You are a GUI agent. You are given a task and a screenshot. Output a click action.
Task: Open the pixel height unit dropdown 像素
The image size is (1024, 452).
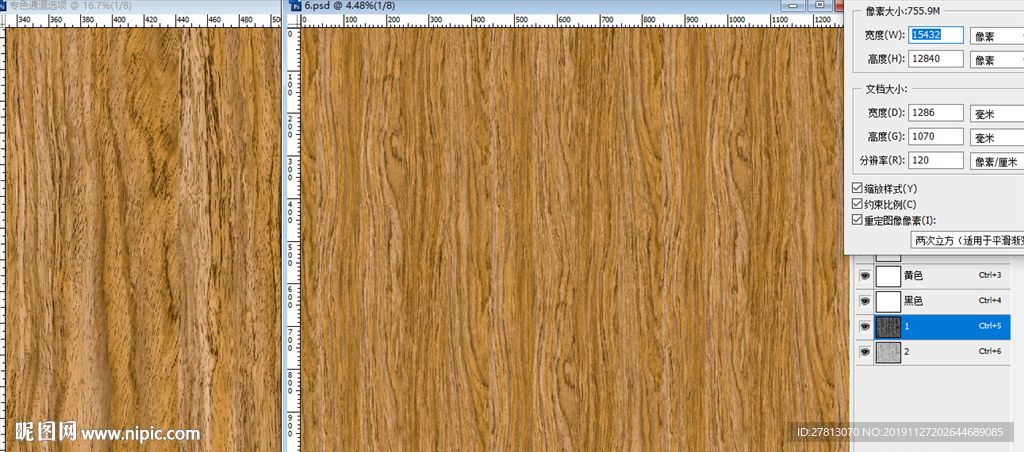(997, 59)
